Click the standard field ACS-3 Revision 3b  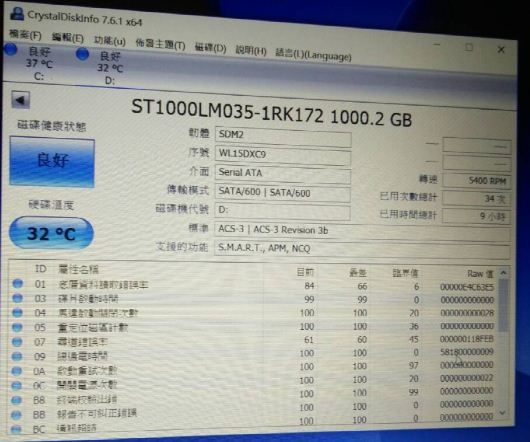[362, 231]
